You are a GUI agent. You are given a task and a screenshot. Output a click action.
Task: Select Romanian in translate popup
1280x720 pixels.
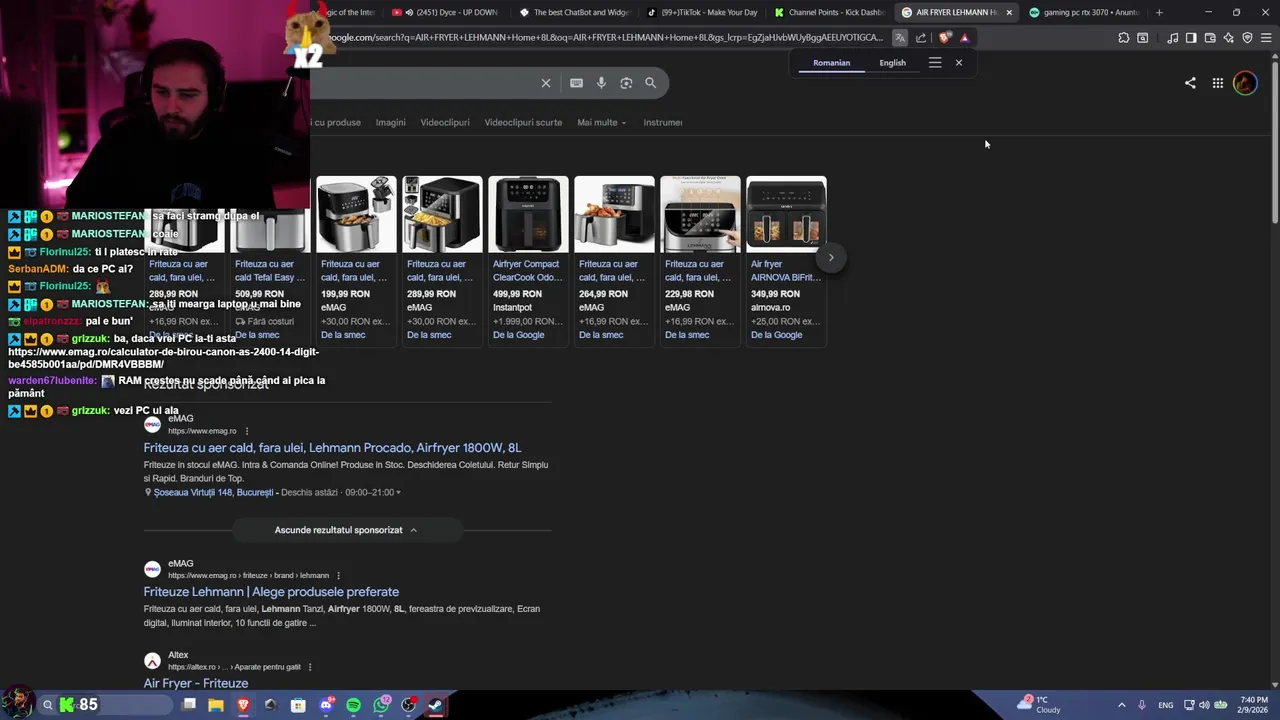click(831, 63)
